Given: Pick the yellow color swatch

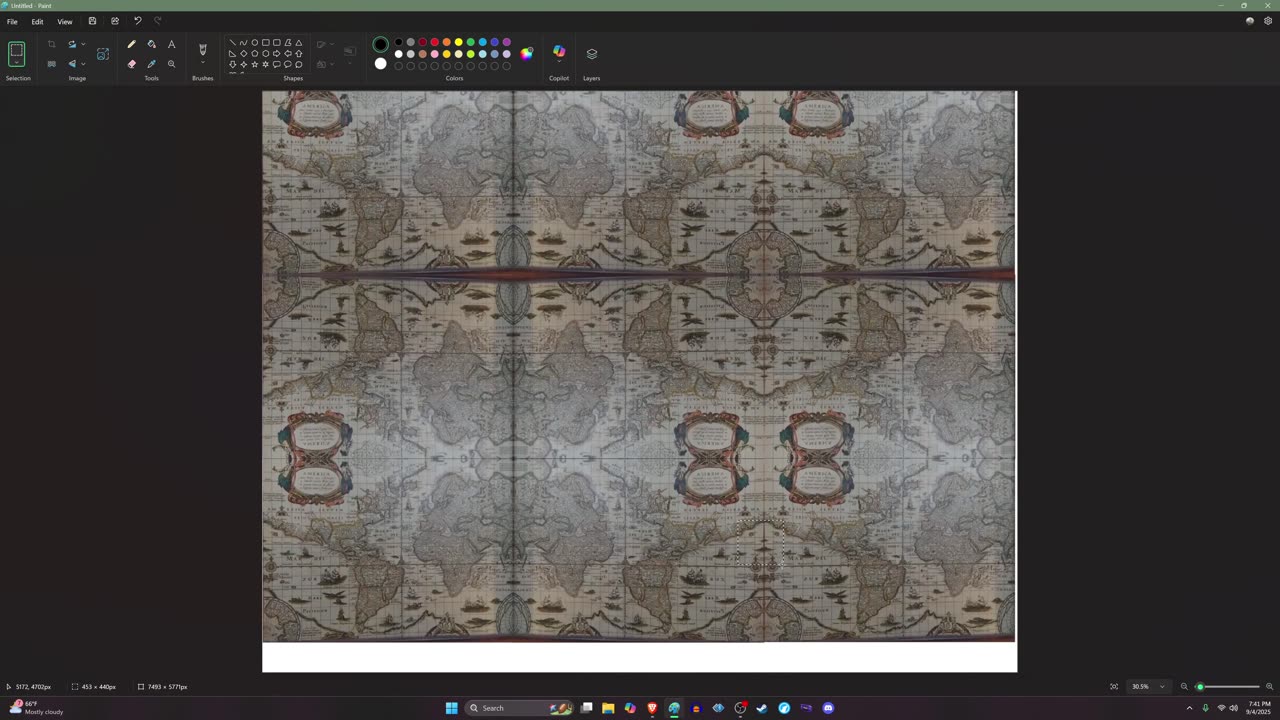Looking at the screenshot, I should (x=458, y=42).
